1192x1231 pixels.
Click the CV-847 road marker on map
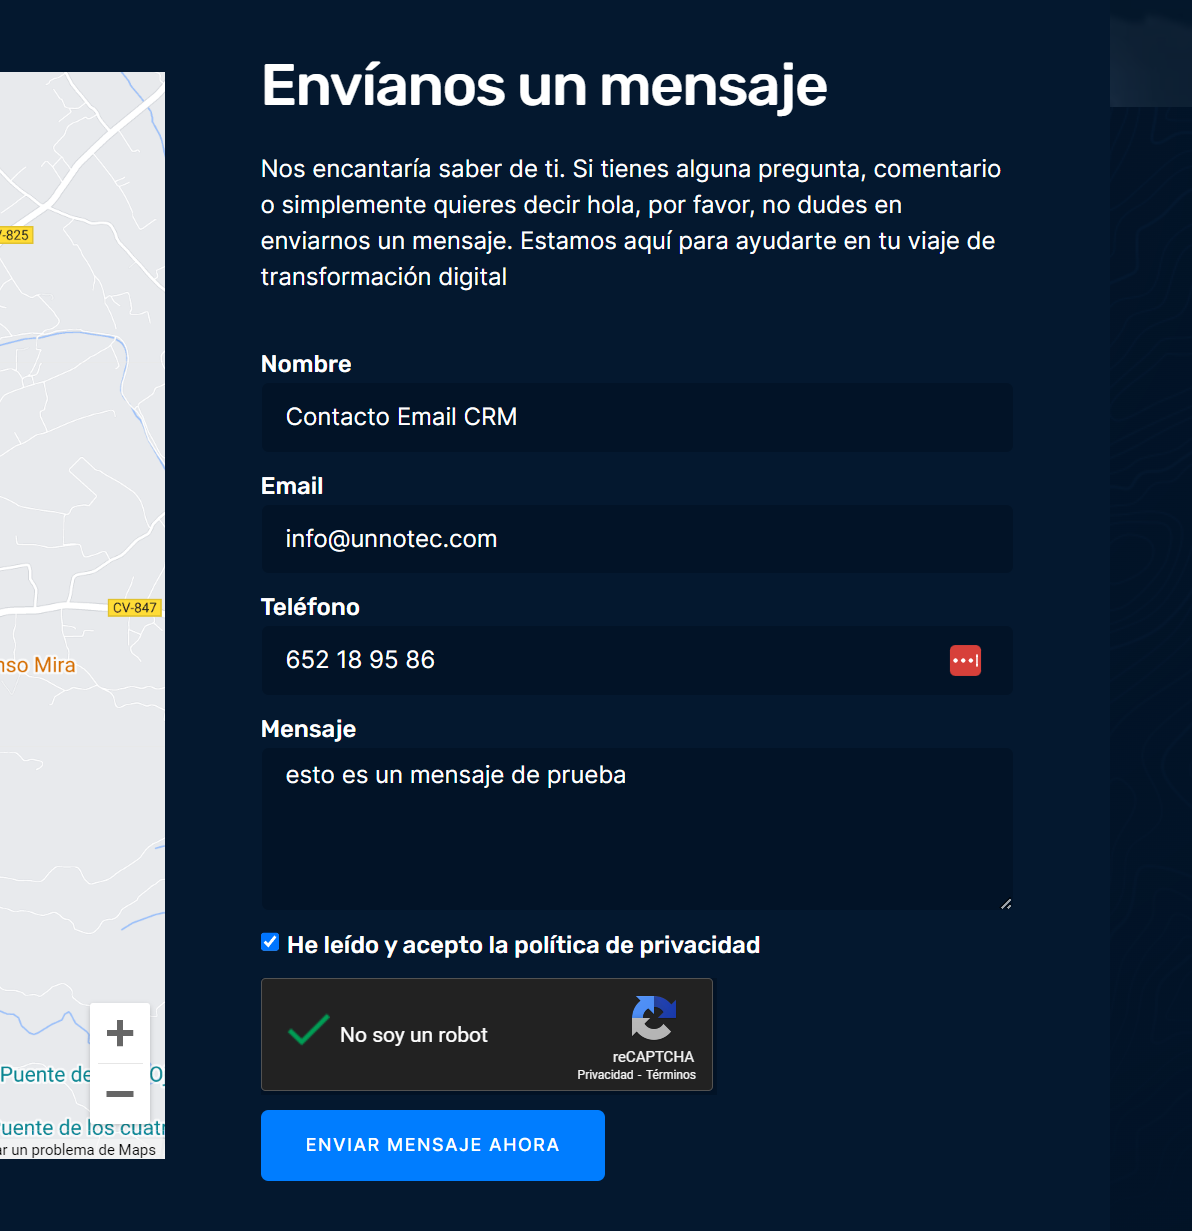coord(135,608)
